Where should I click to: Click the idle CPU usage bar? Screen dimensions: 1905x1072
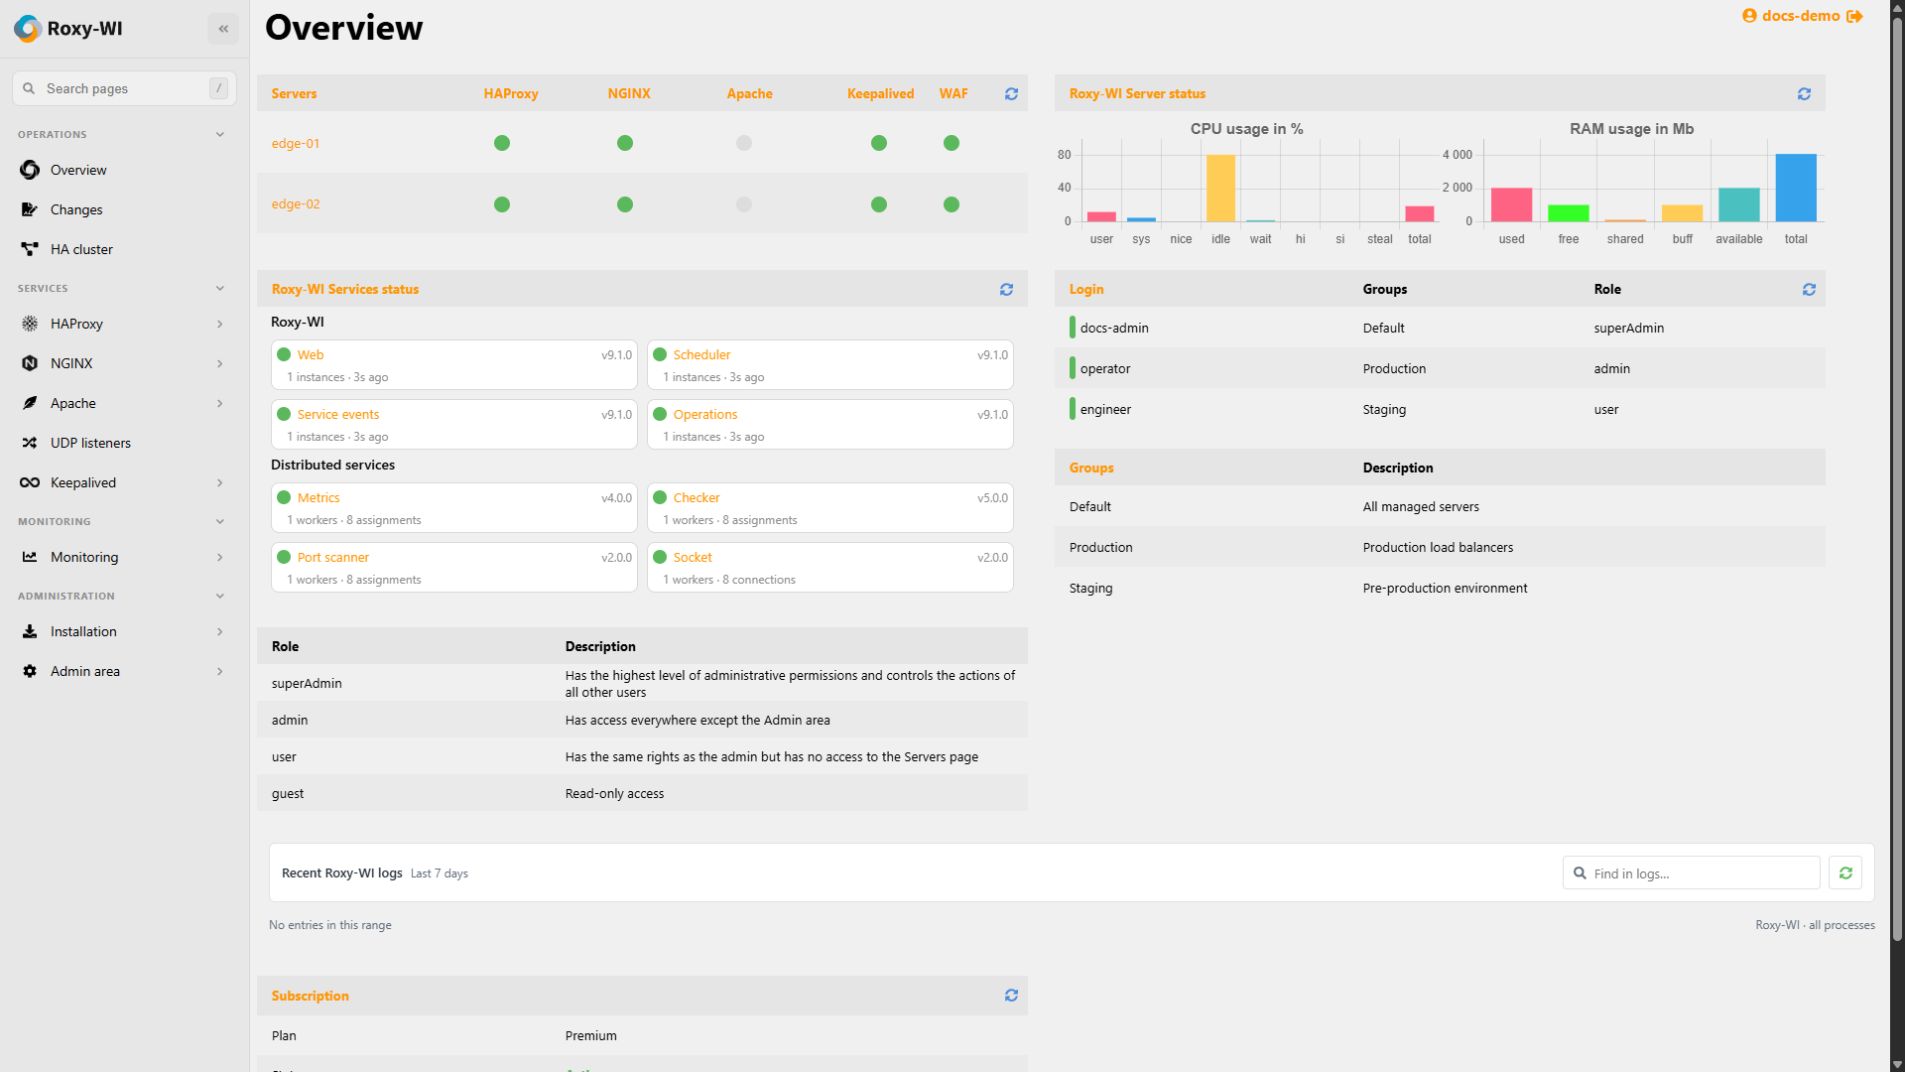pyautogui.click(x=1220, y=188)
